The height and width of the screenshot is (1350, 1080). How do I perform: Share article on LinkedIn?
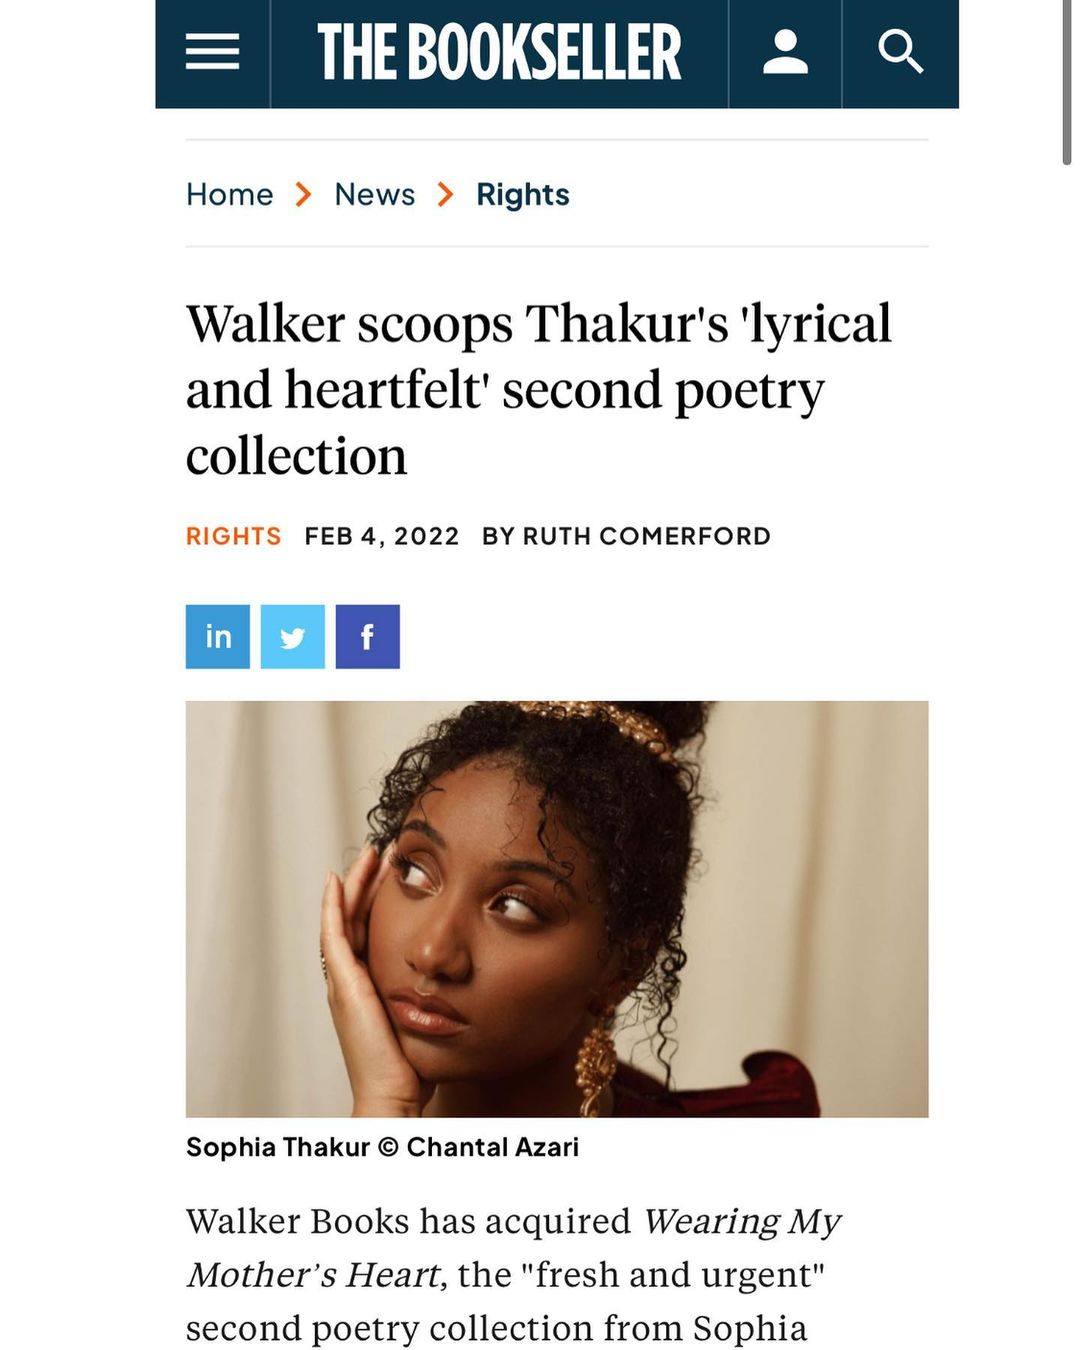218,636
